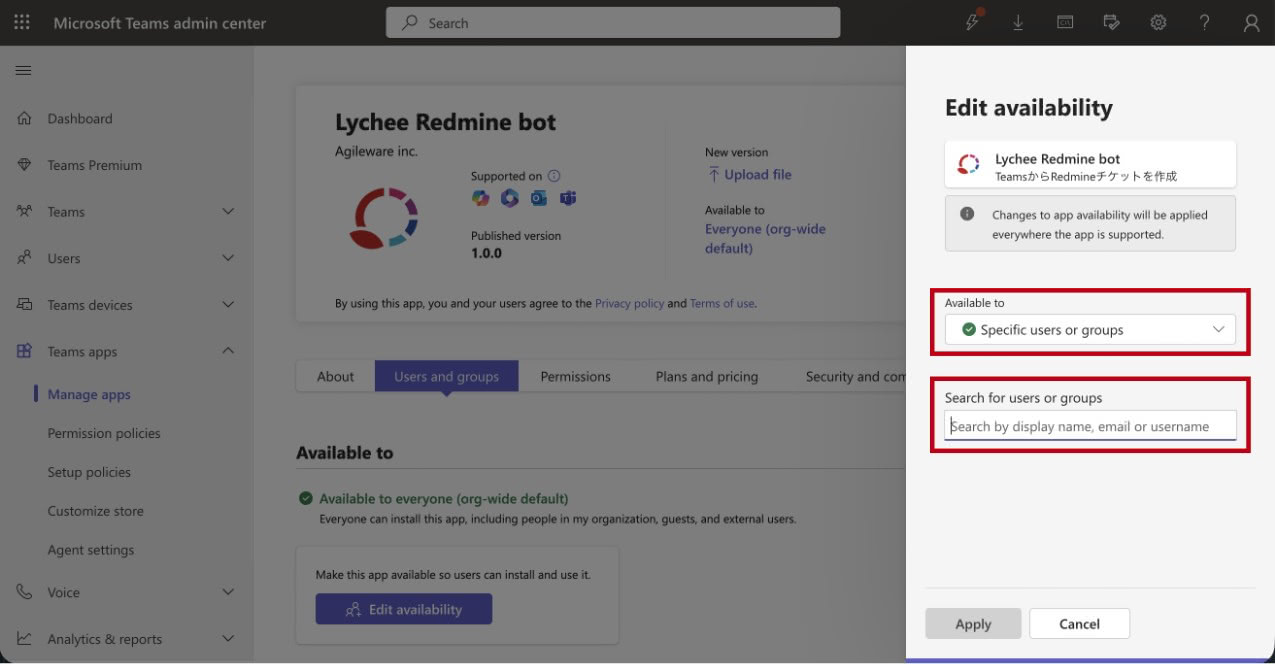
Task: Open the help question mark icon
Action: coord(1205,22)
